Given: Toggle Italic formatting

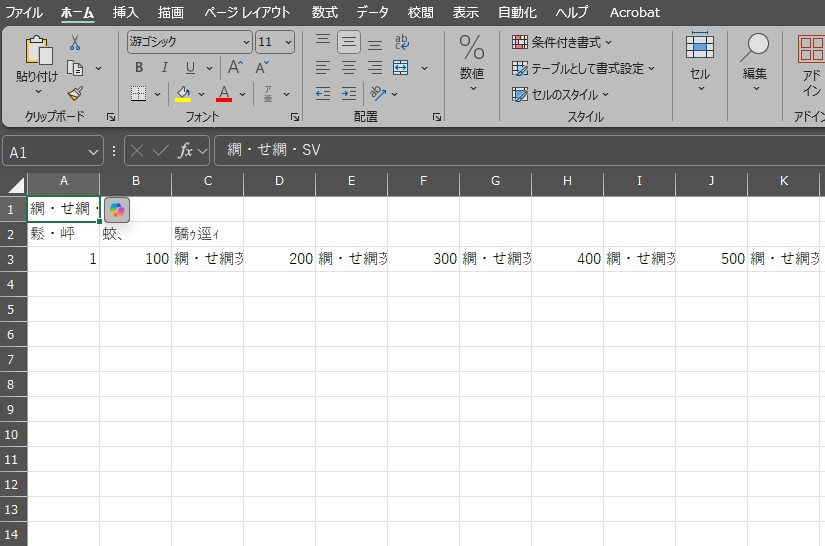Looking at the screenshot, I should click(x=165, y=67).
